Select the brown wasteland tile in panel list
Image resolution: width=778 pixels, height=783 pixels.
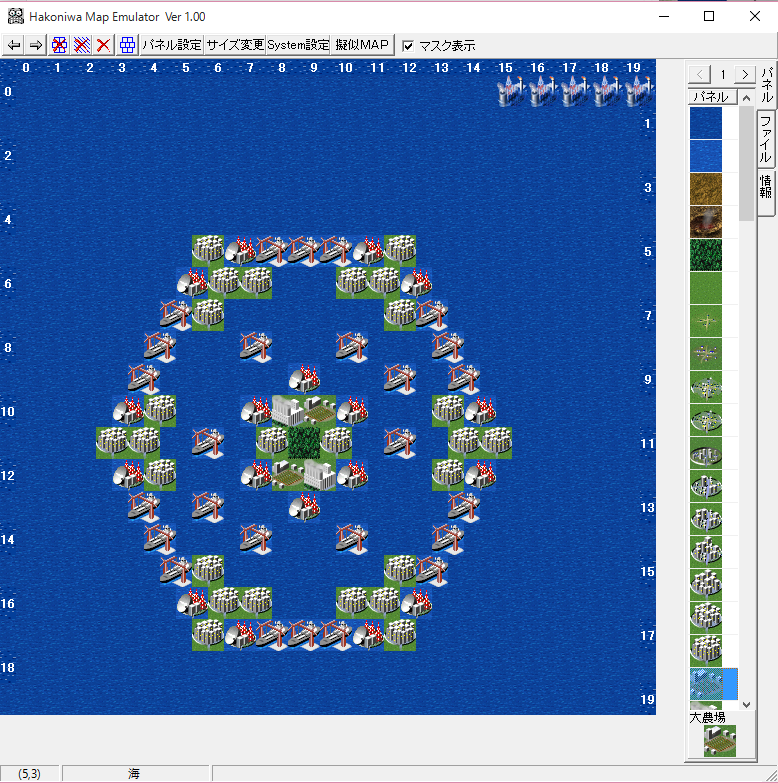tap(706, 189)
